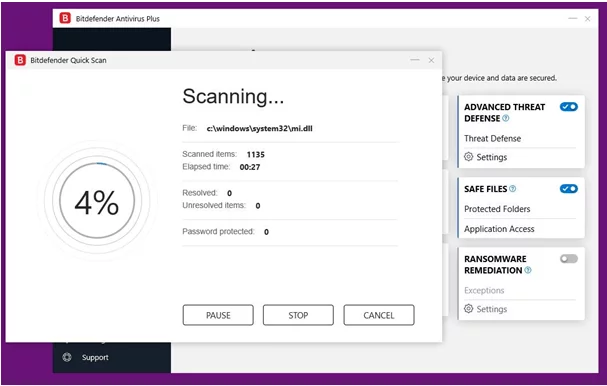Turn off Advanced Threat Defense toggle
The image size is (607, 386).
569,107
